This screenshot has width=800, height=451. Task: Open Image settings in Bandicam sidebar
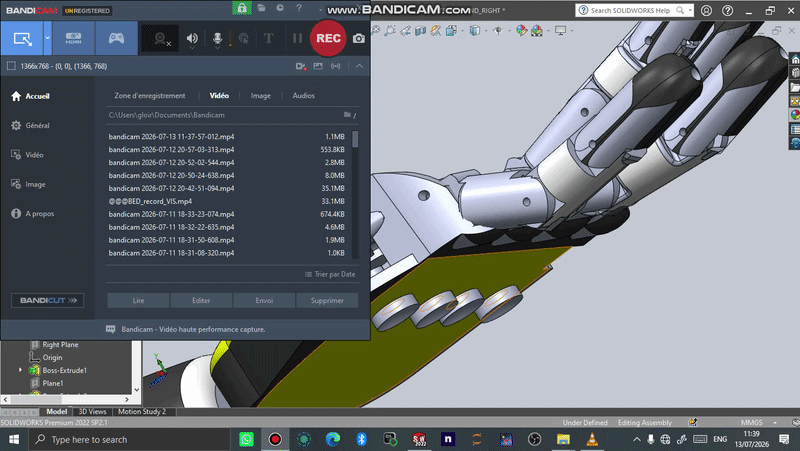29,184
